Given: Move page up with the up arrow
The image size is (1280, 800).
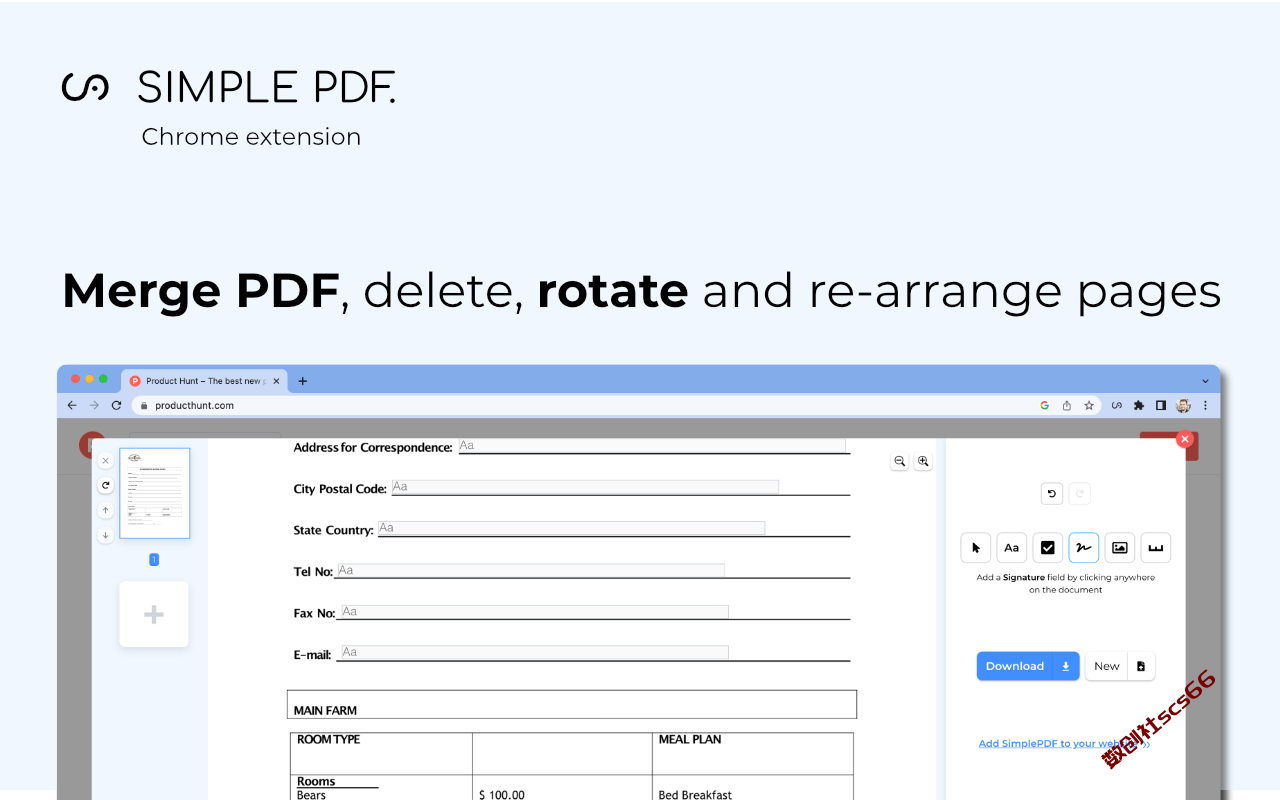Looking at the screenshot, I should click(x=105, y=510).
